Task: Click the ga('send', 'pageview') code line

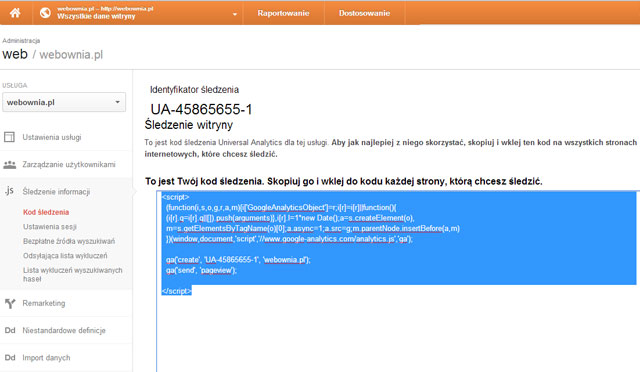Action: tap(201, 270)
